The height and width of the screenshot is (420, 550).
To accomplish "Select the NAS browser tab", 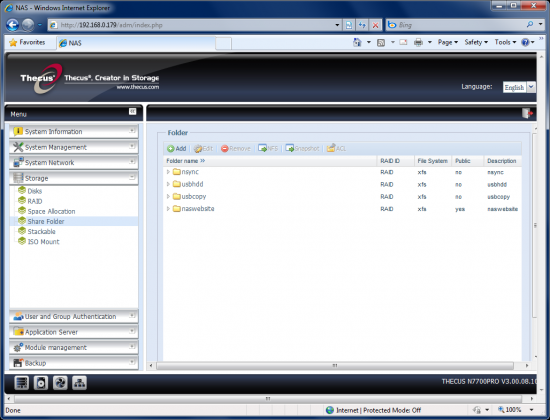I will [x=135, y=43].
